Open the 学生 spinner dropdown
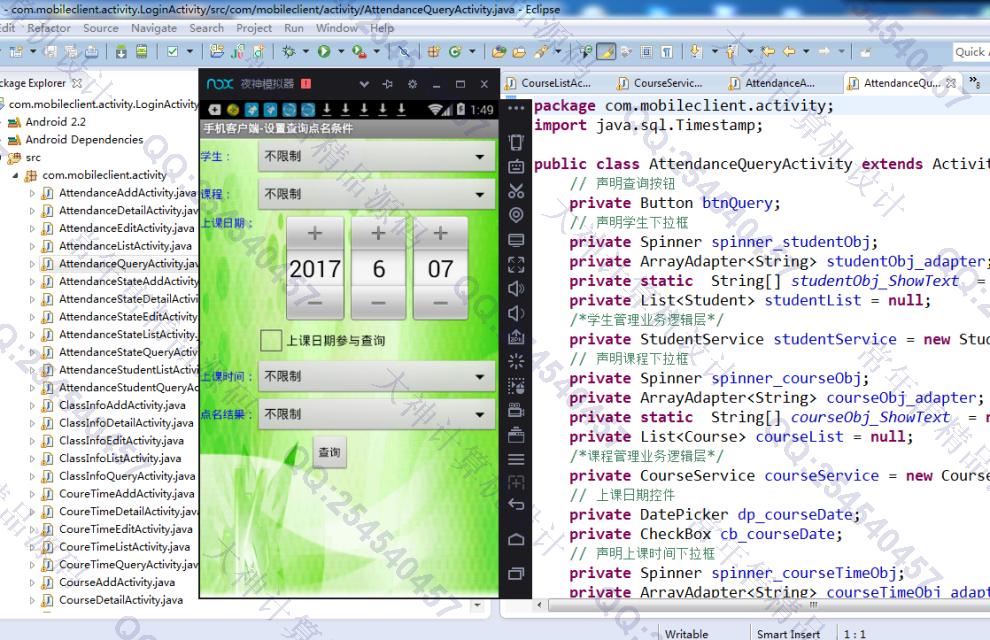The image size is (990, 640). click(x=376, y=156)
